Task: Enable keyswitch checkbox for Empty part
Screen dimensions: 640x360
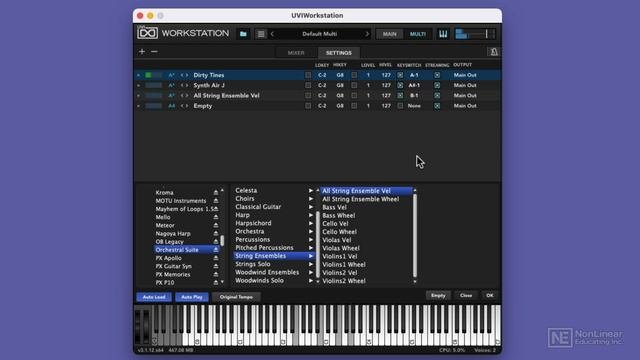Action: point(400,106)
